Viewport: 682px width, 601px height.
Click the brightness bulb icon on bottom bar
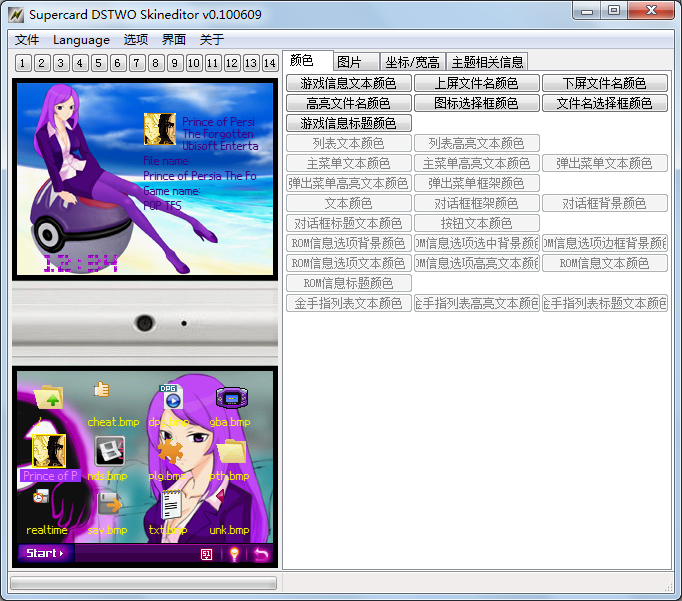(234, 554)
